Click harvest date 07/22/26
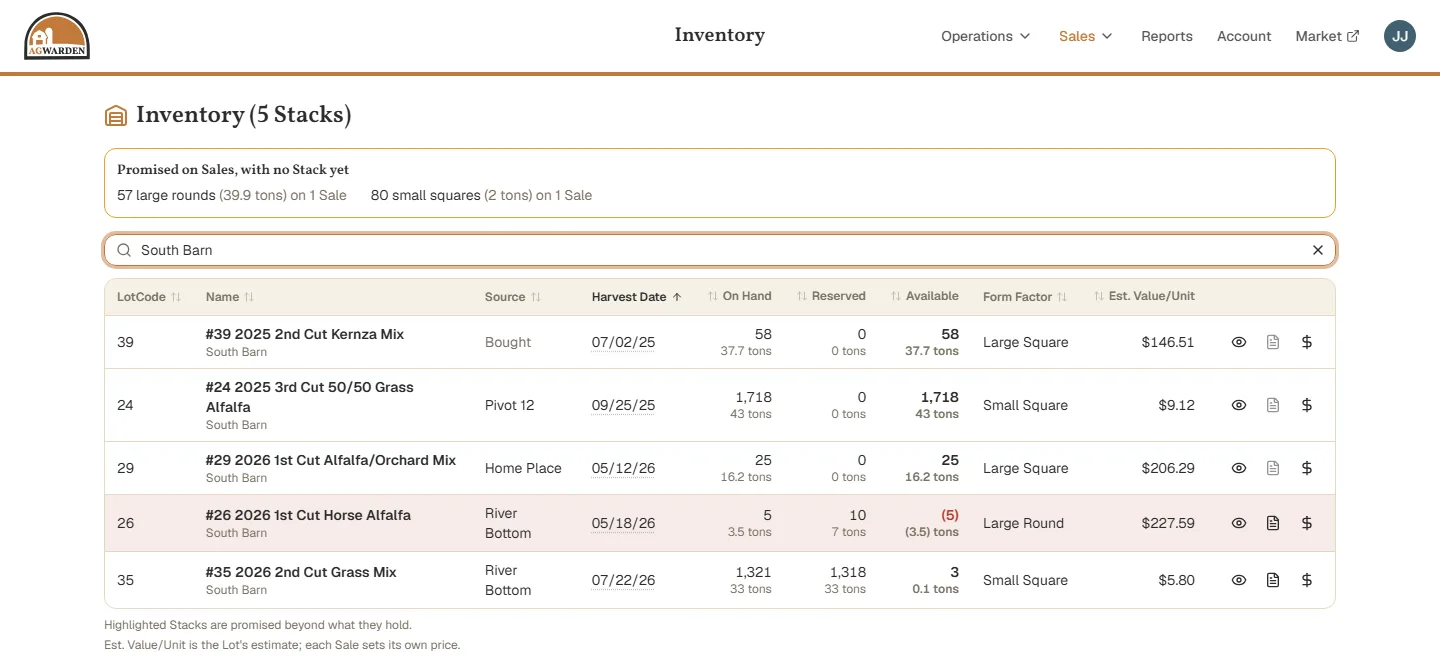 pos(623,580)
